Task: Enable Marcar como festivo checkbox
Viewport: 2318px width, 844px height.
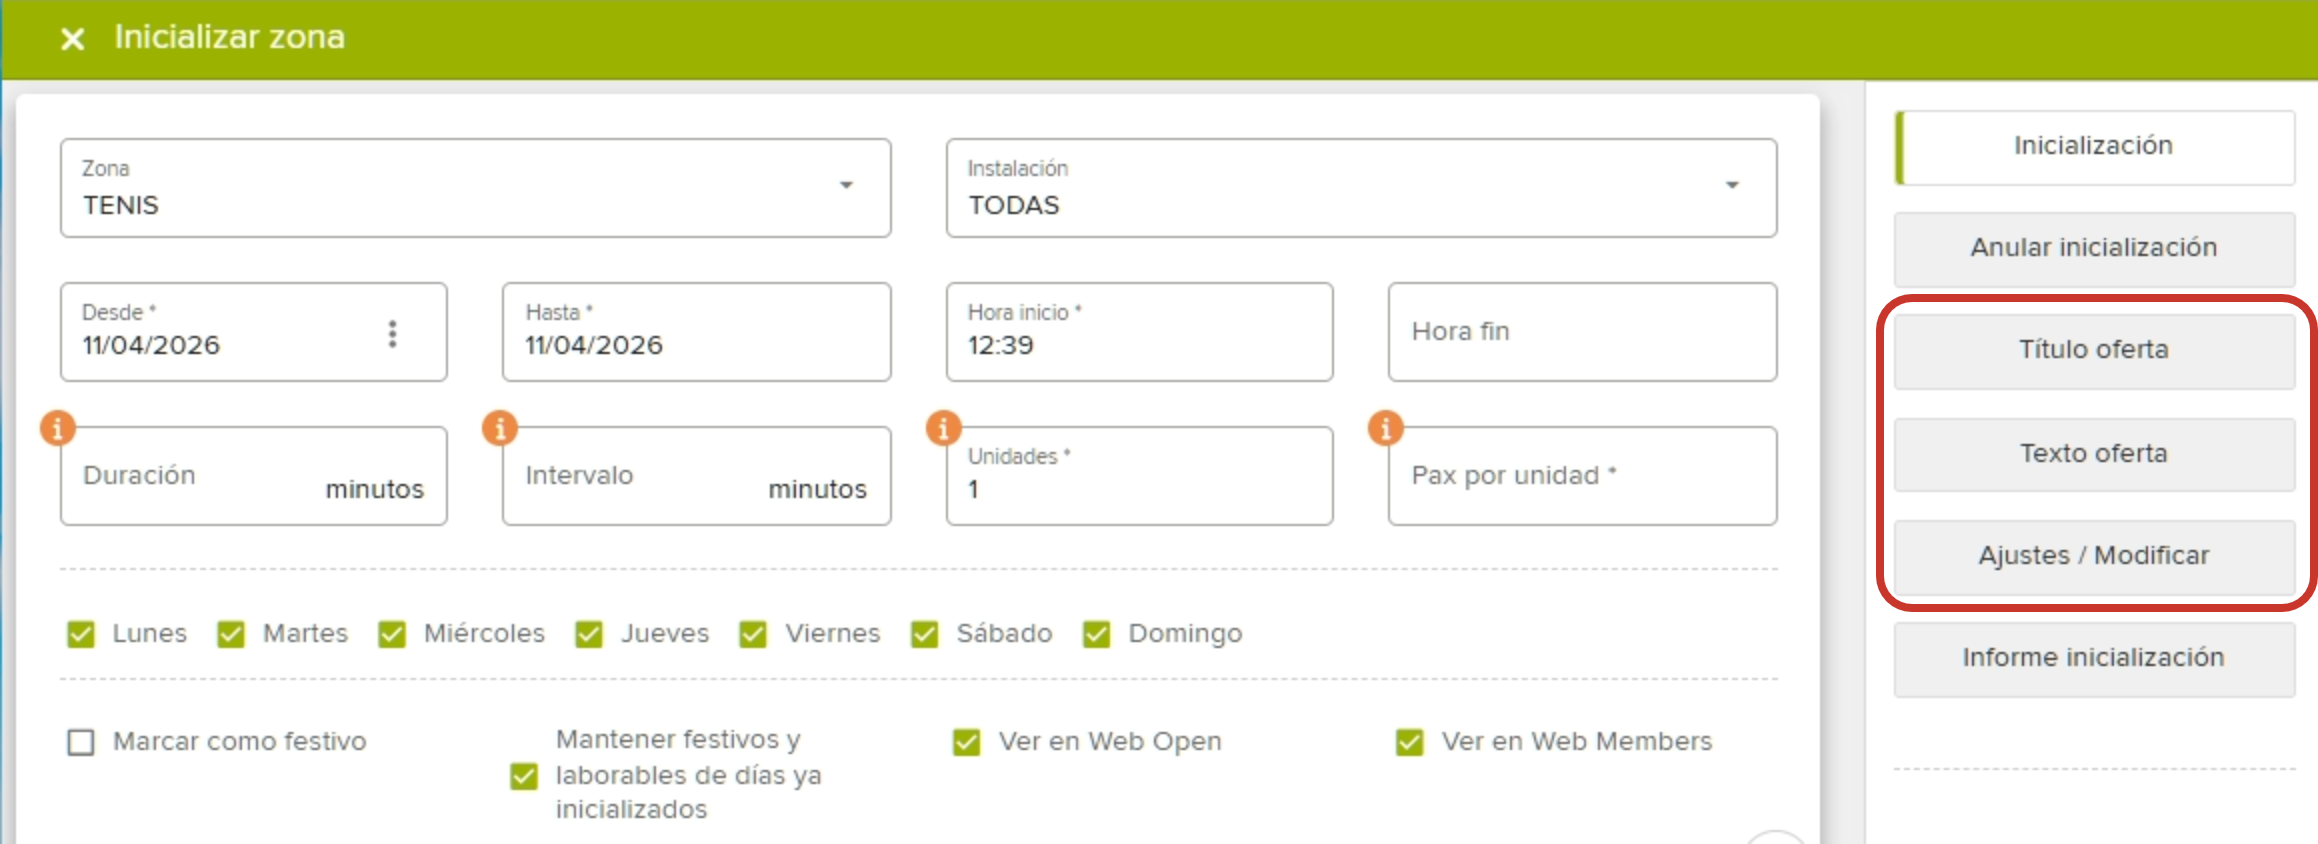Action: pyautogui.click(x=81, y=742)
